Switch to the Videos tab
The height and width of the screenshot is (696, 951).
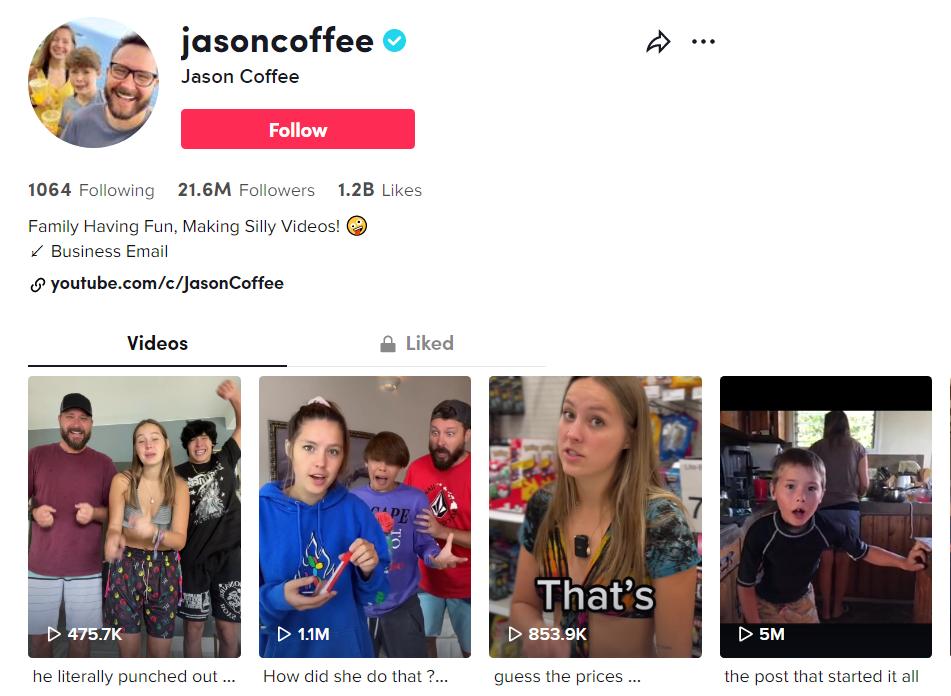(x=157, y=344)
